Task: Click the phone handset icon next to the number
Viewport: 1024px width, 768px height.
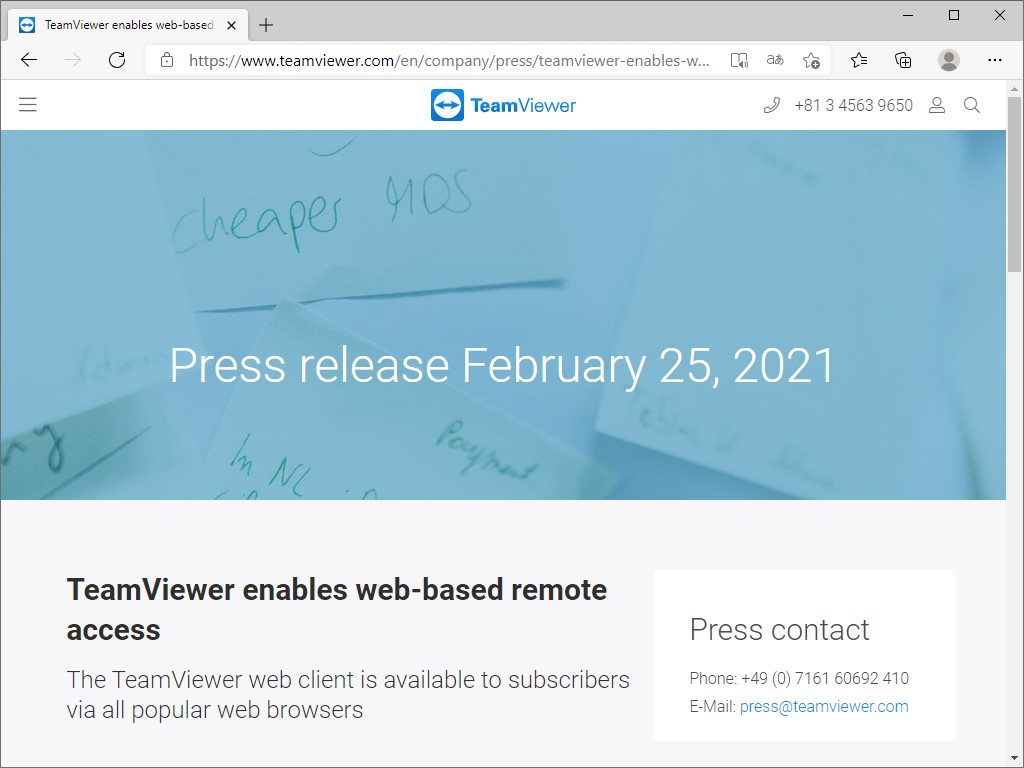Action: (x=770, y=104)
